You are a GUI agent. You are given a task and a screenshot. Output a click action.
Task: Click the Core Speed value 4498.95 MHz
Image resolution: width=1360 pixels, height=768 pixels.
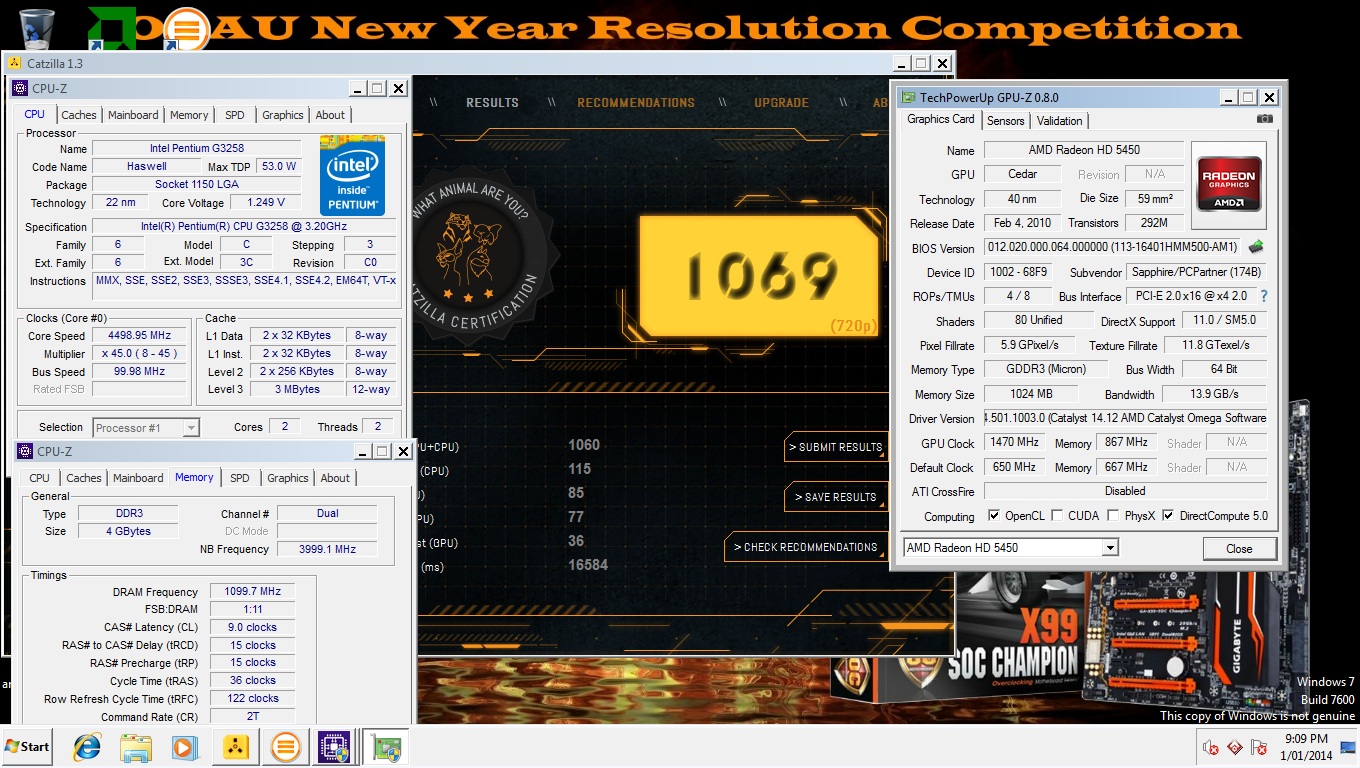tap(139, 336)
